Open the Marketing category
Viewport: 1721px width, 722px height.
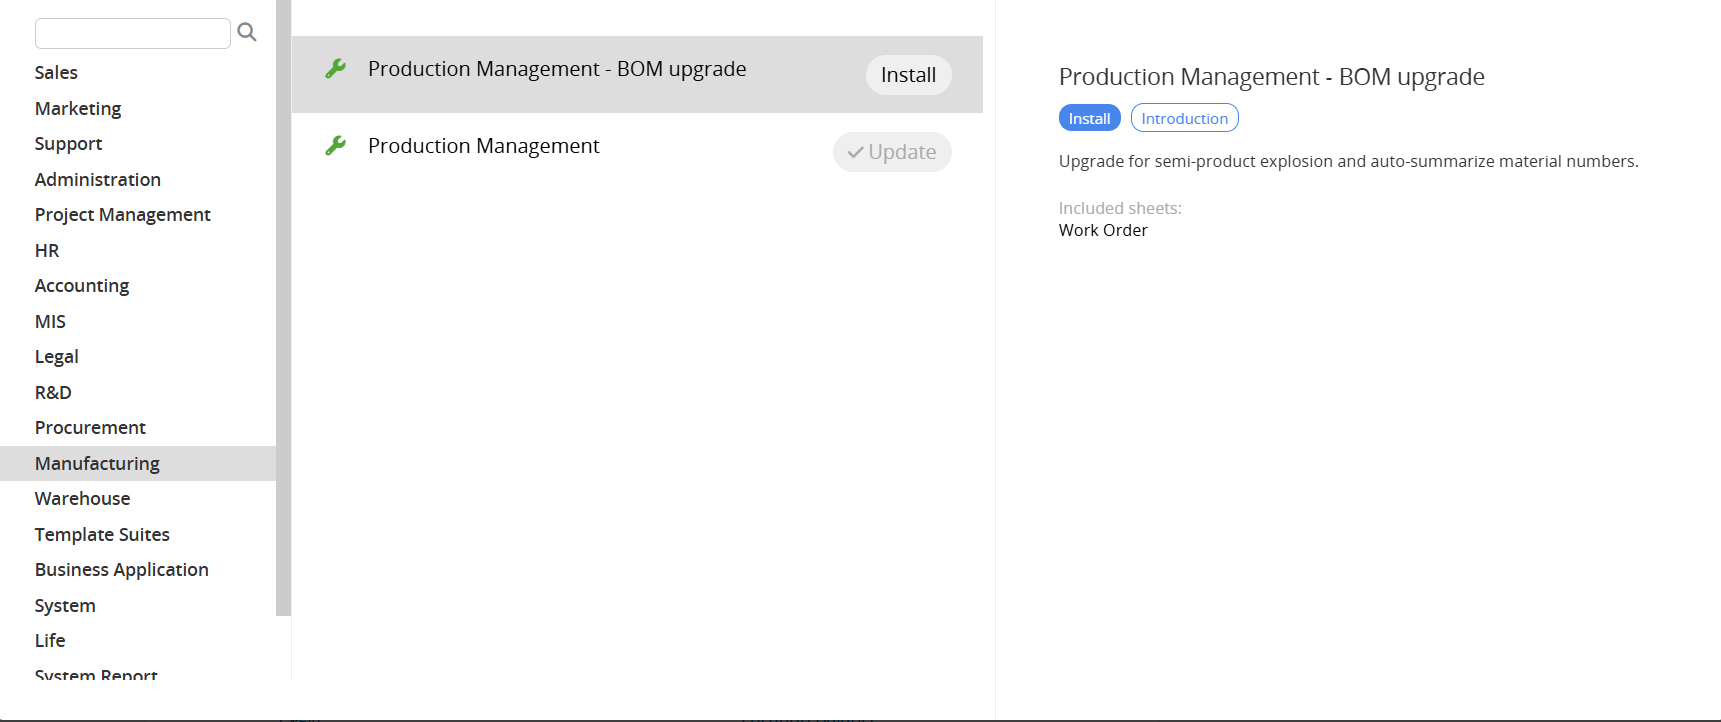(78, 108)
